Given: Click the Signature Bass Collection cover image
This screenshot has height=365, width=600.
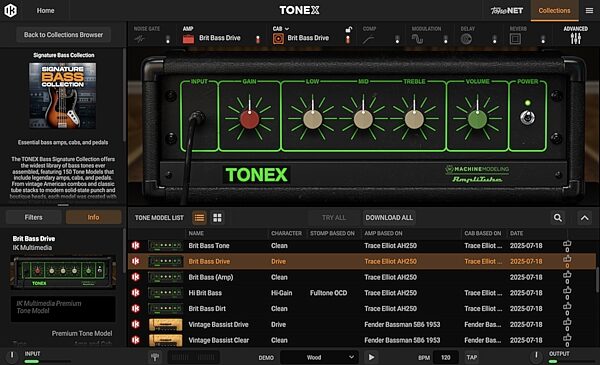Looking at the screenshot, I should tap(63, 96).
